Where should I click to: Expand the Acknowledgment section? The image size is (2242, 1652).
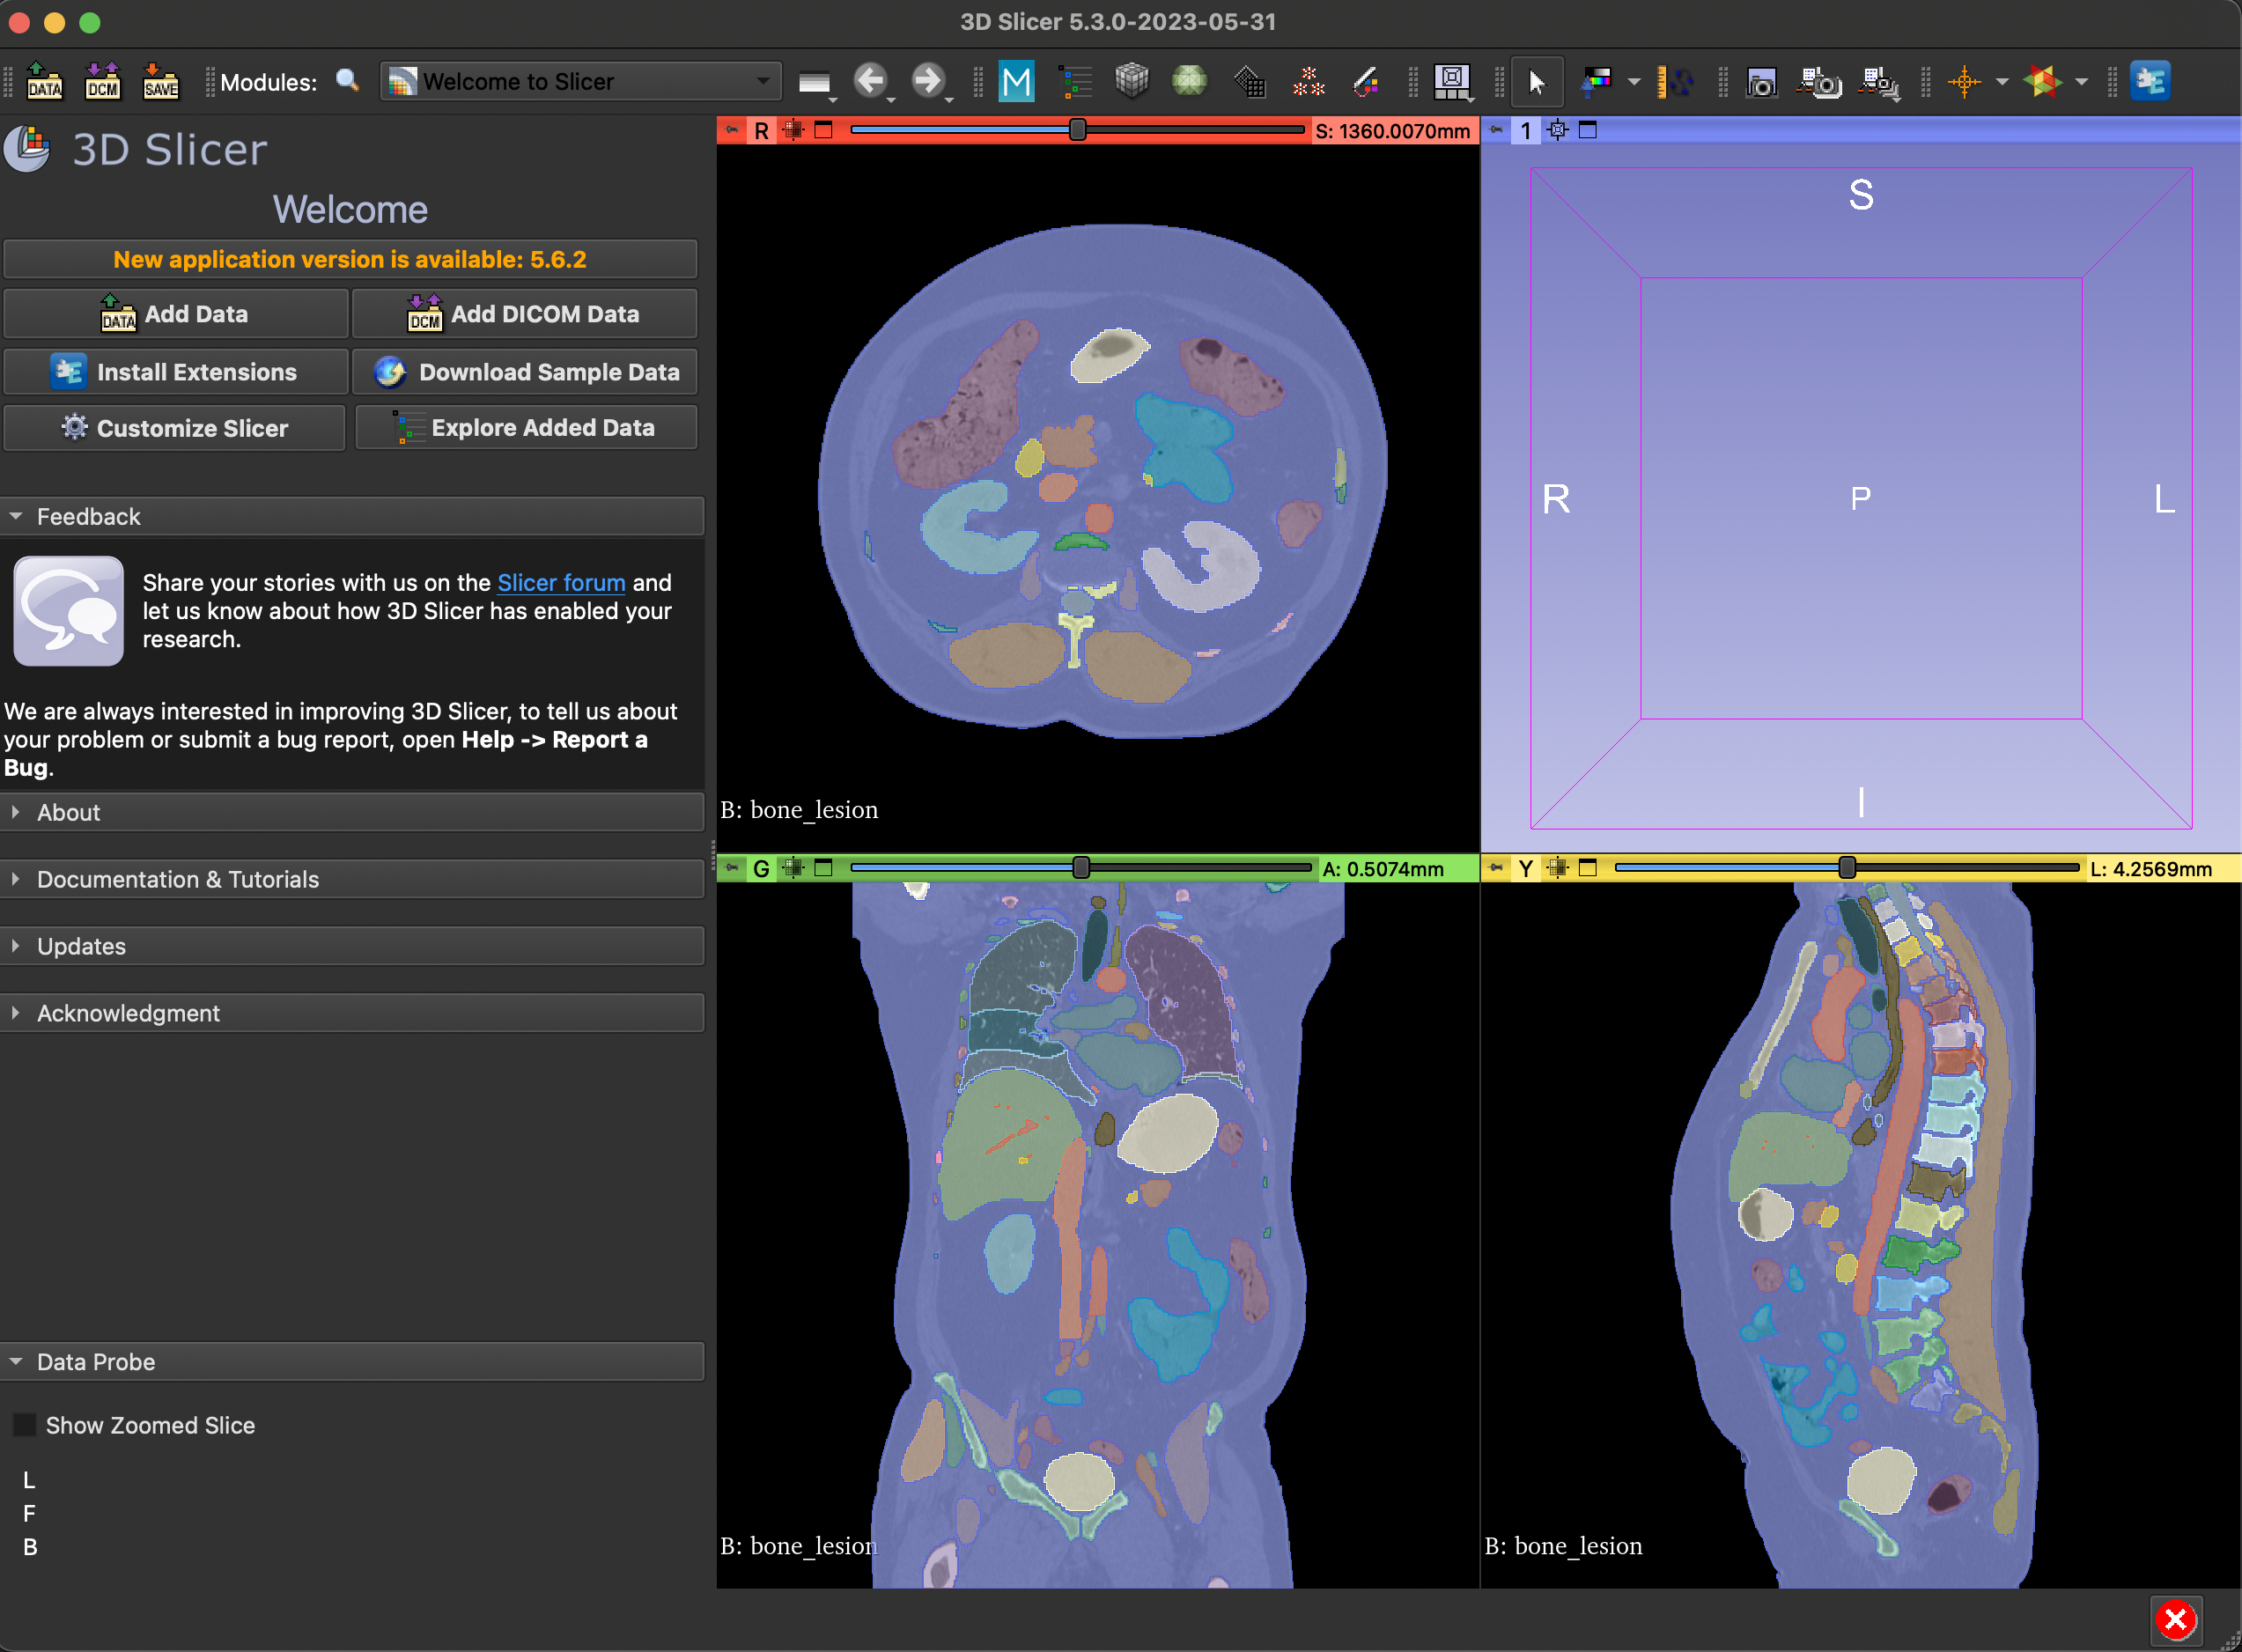[352, 1013]
